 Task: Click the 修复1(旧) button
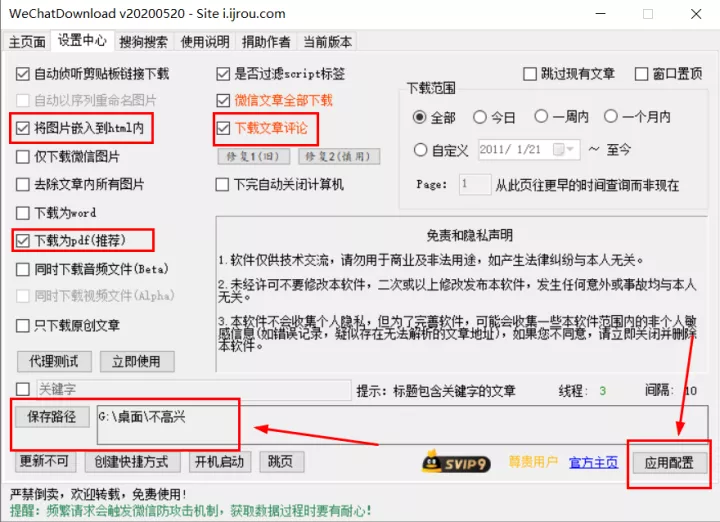point(254,157)
